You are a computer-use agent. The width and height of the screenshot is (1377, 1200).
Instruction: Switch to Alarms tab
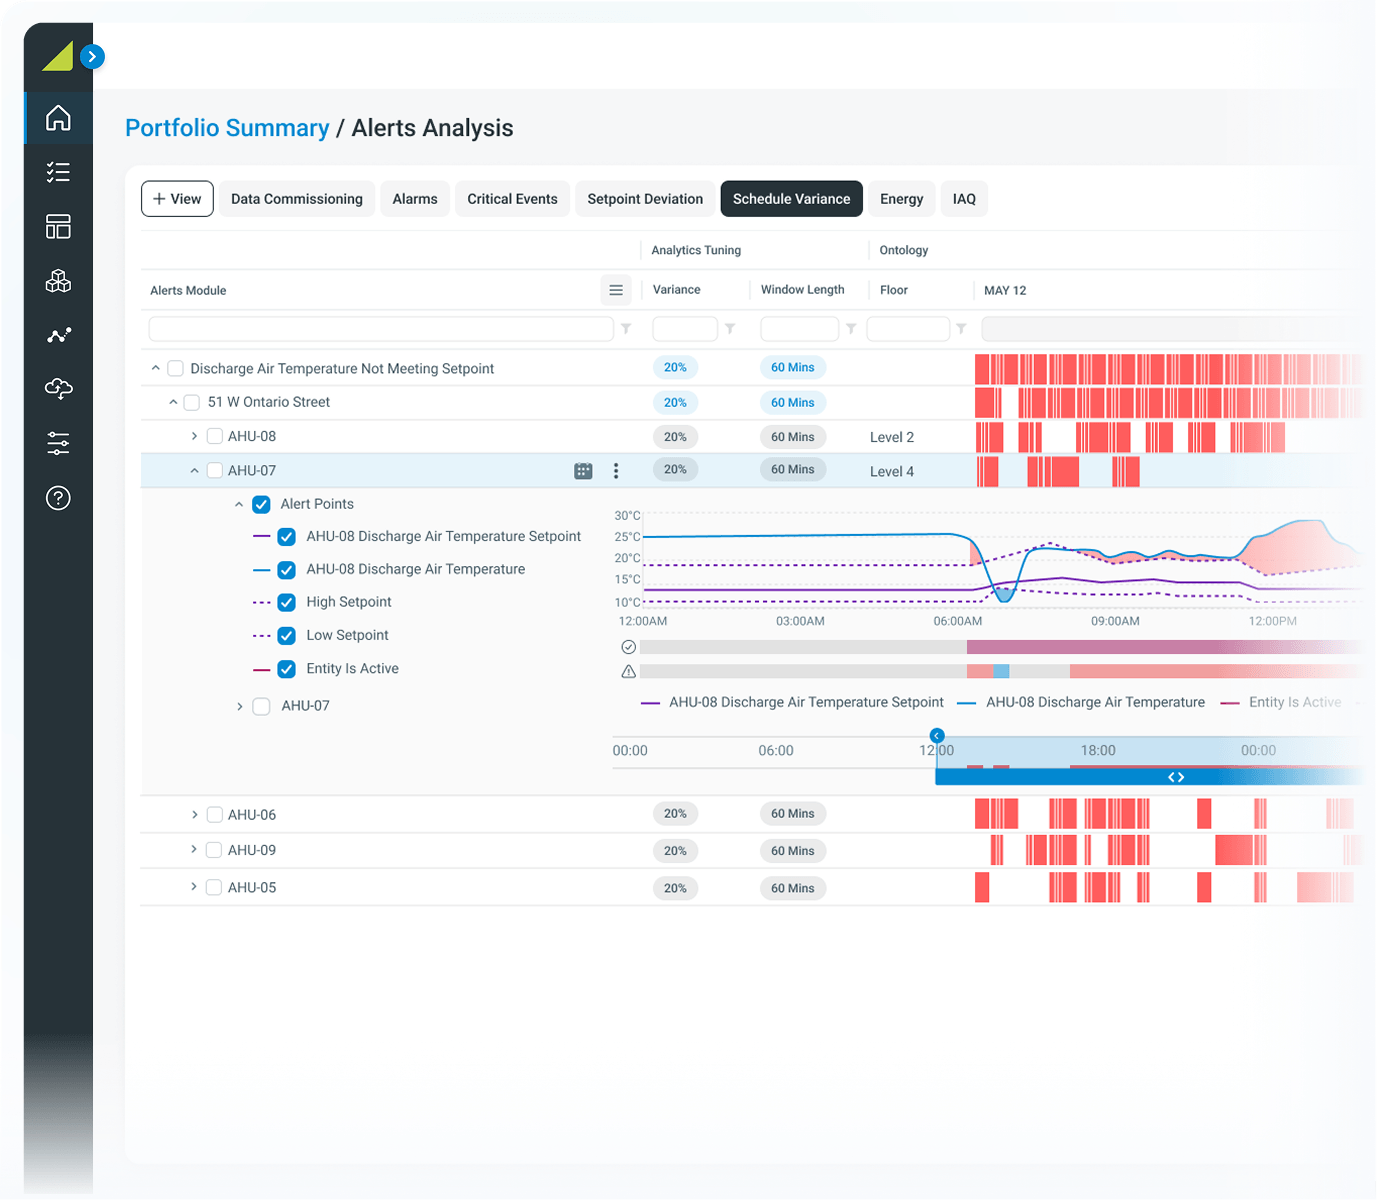coord(415,199)
